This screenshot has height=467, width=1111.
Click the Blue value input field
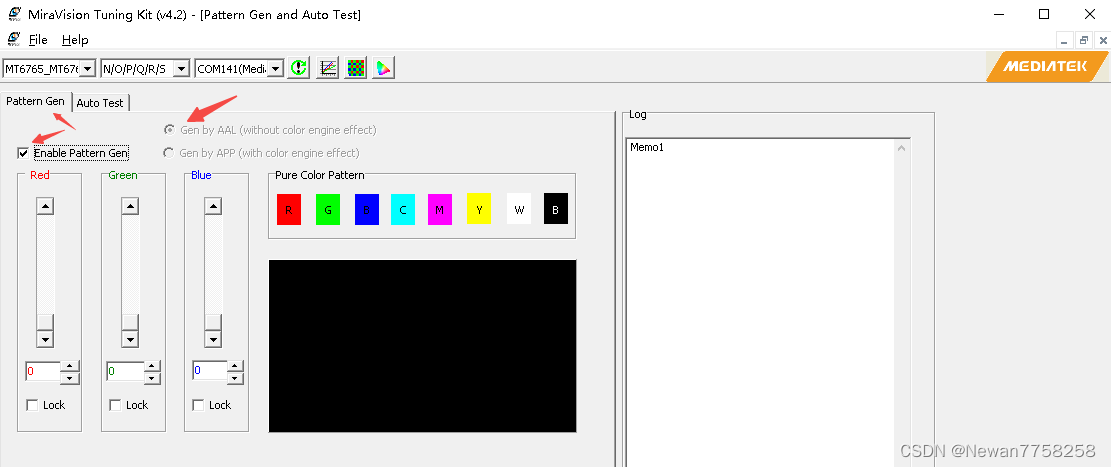click(x=210, y=371)
